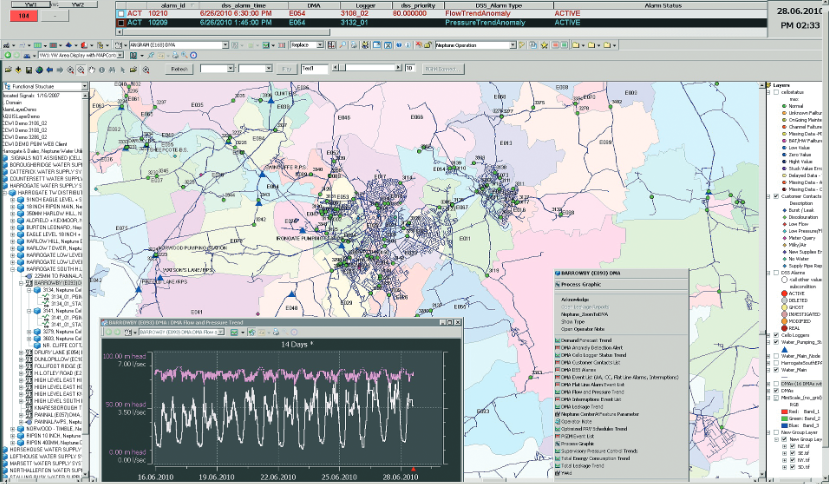Toggle the Customer Contacts layer checkbox

tap(776, 196)
